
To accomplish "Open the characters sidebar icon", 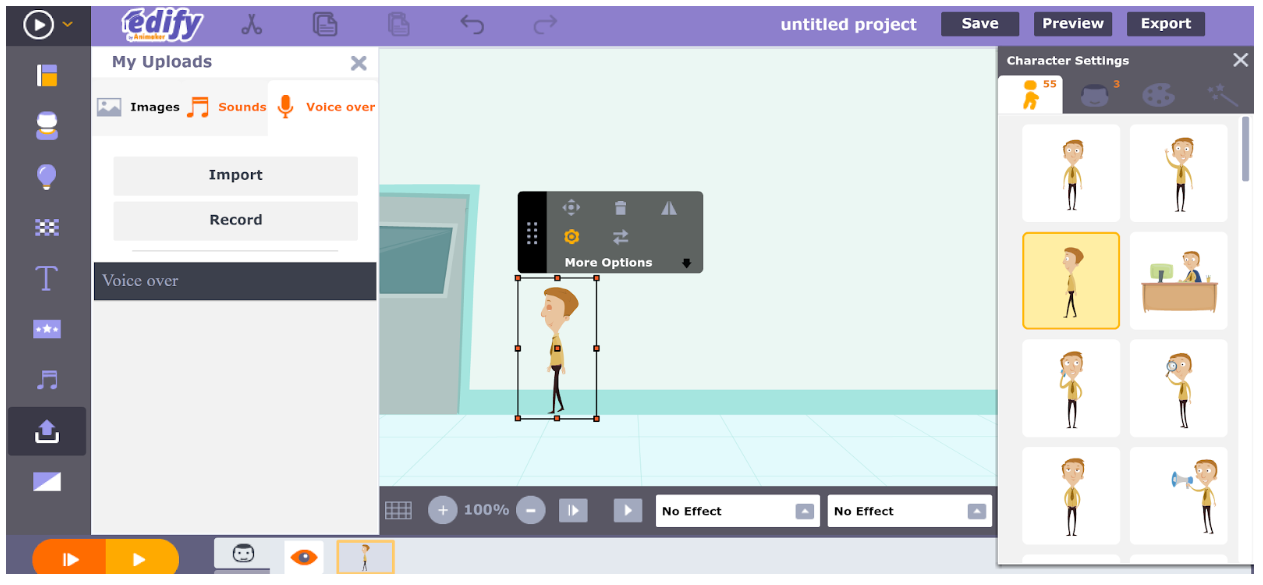I will (x=47, y=126).
